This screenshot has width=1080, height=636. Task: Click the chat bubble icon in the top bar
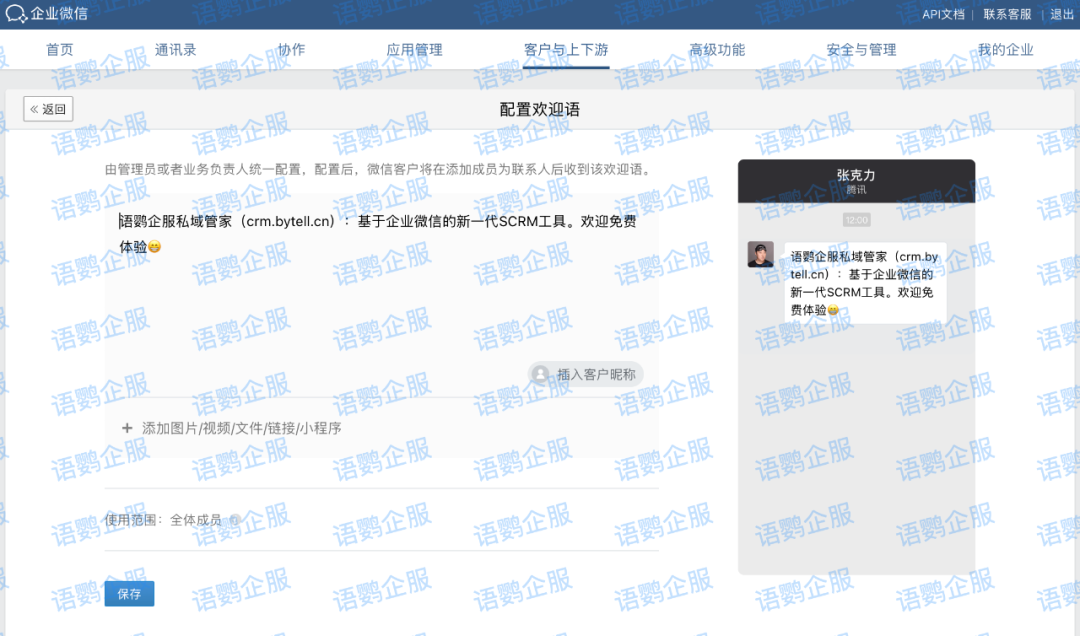pos(18,13)
